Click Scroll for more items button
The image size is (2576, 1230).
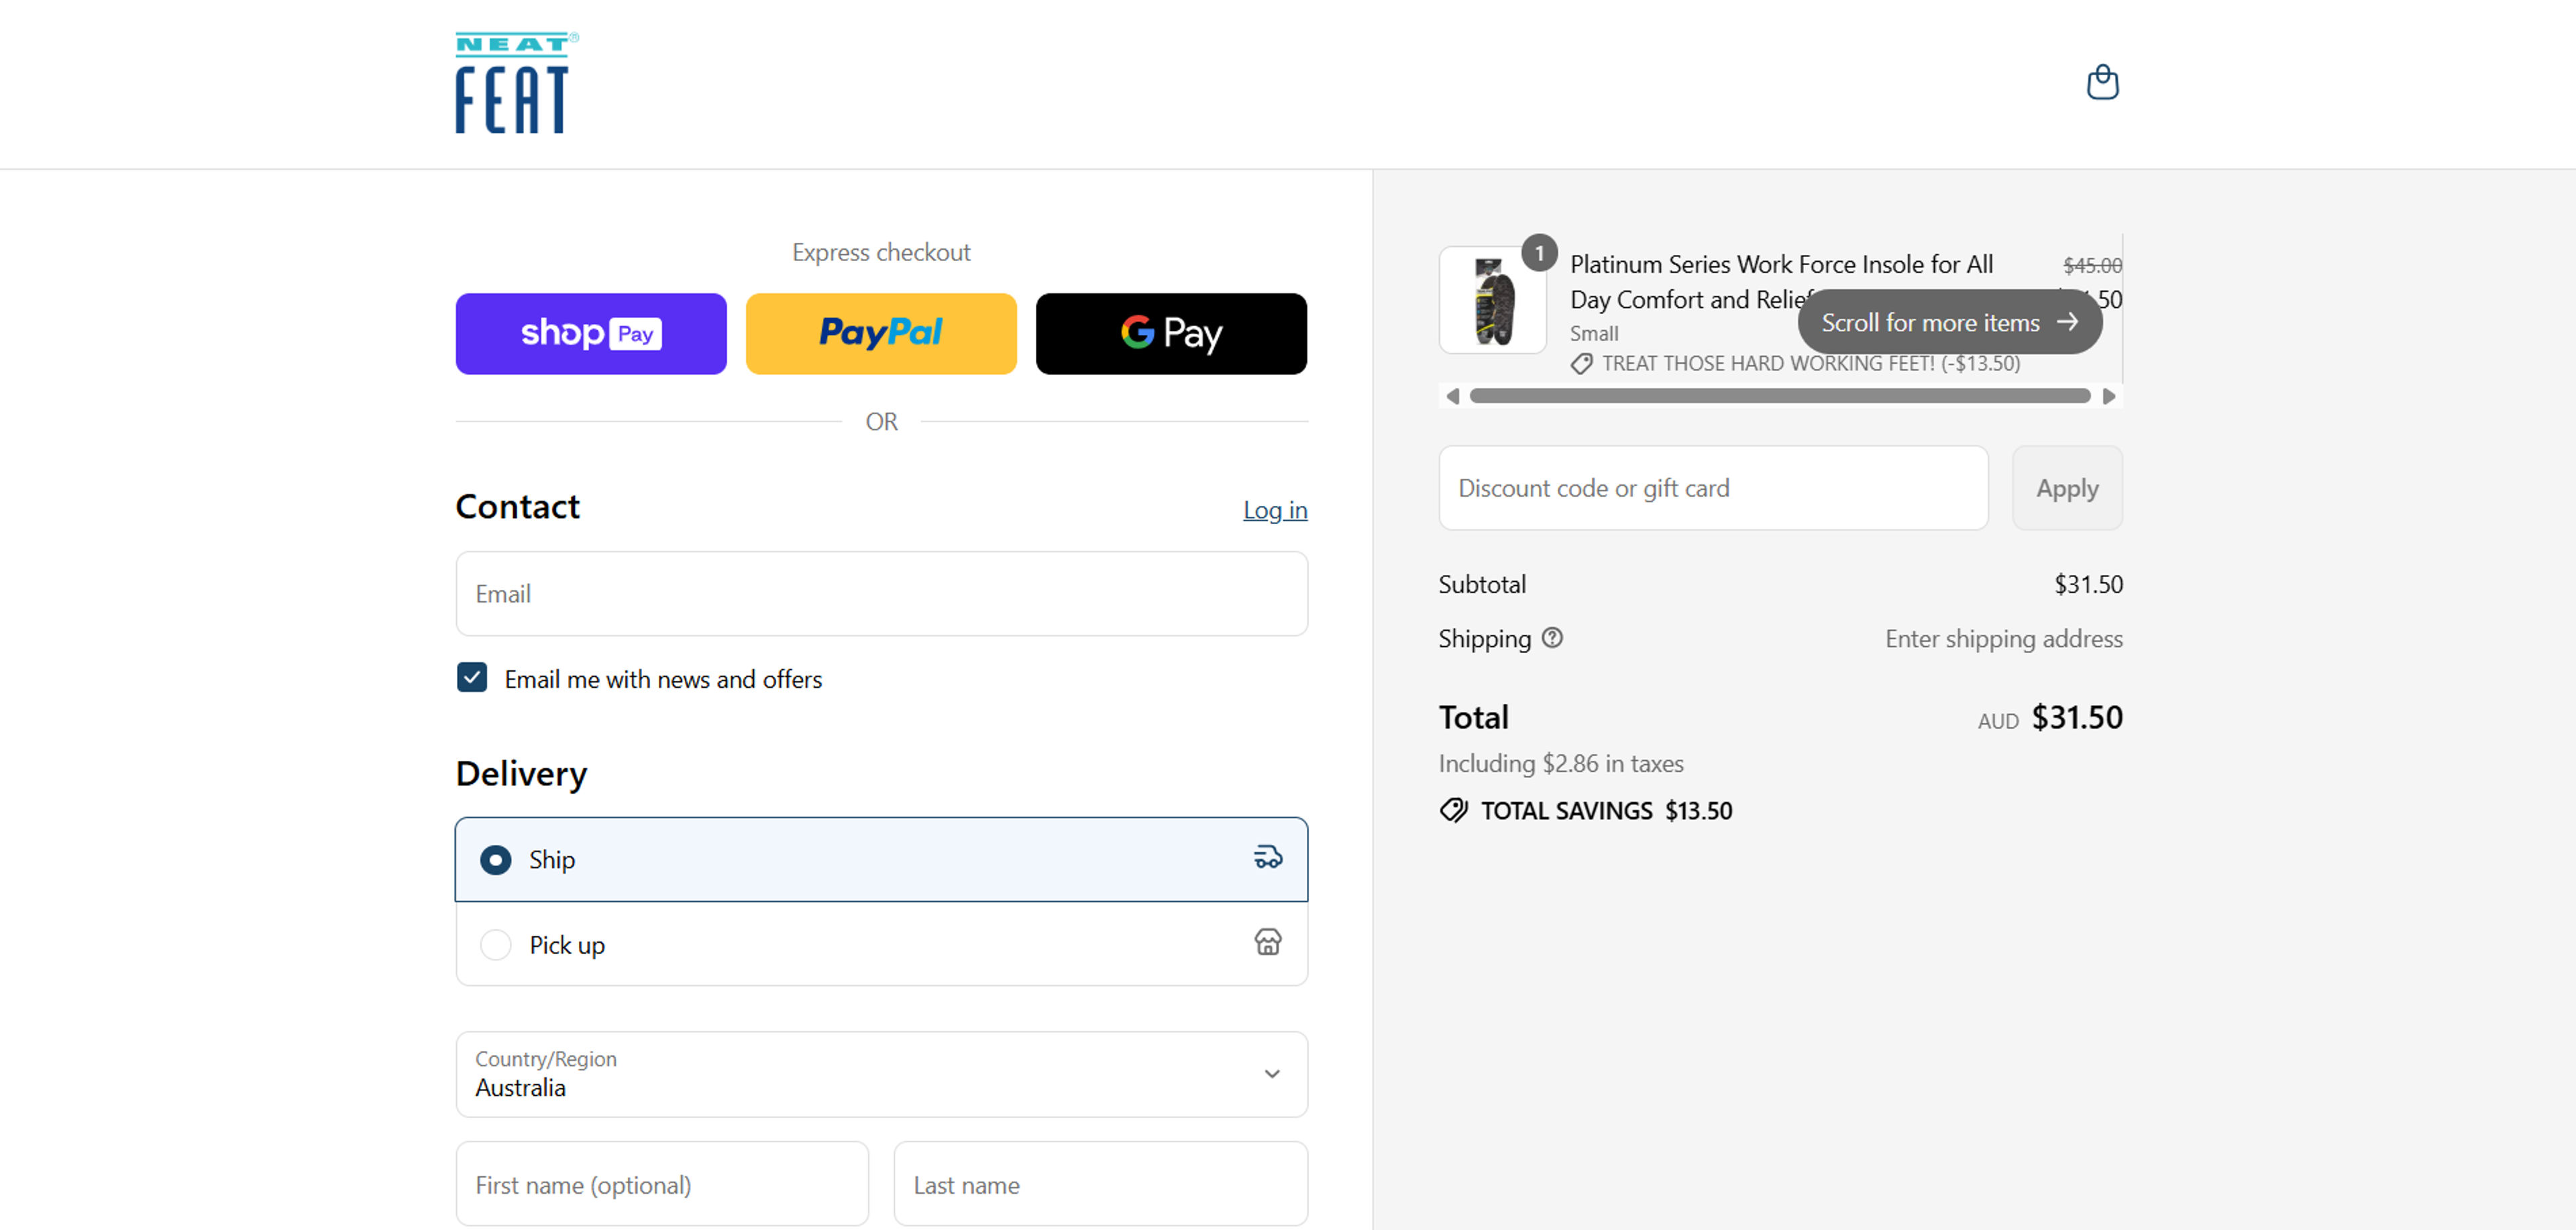[1949, 323]
